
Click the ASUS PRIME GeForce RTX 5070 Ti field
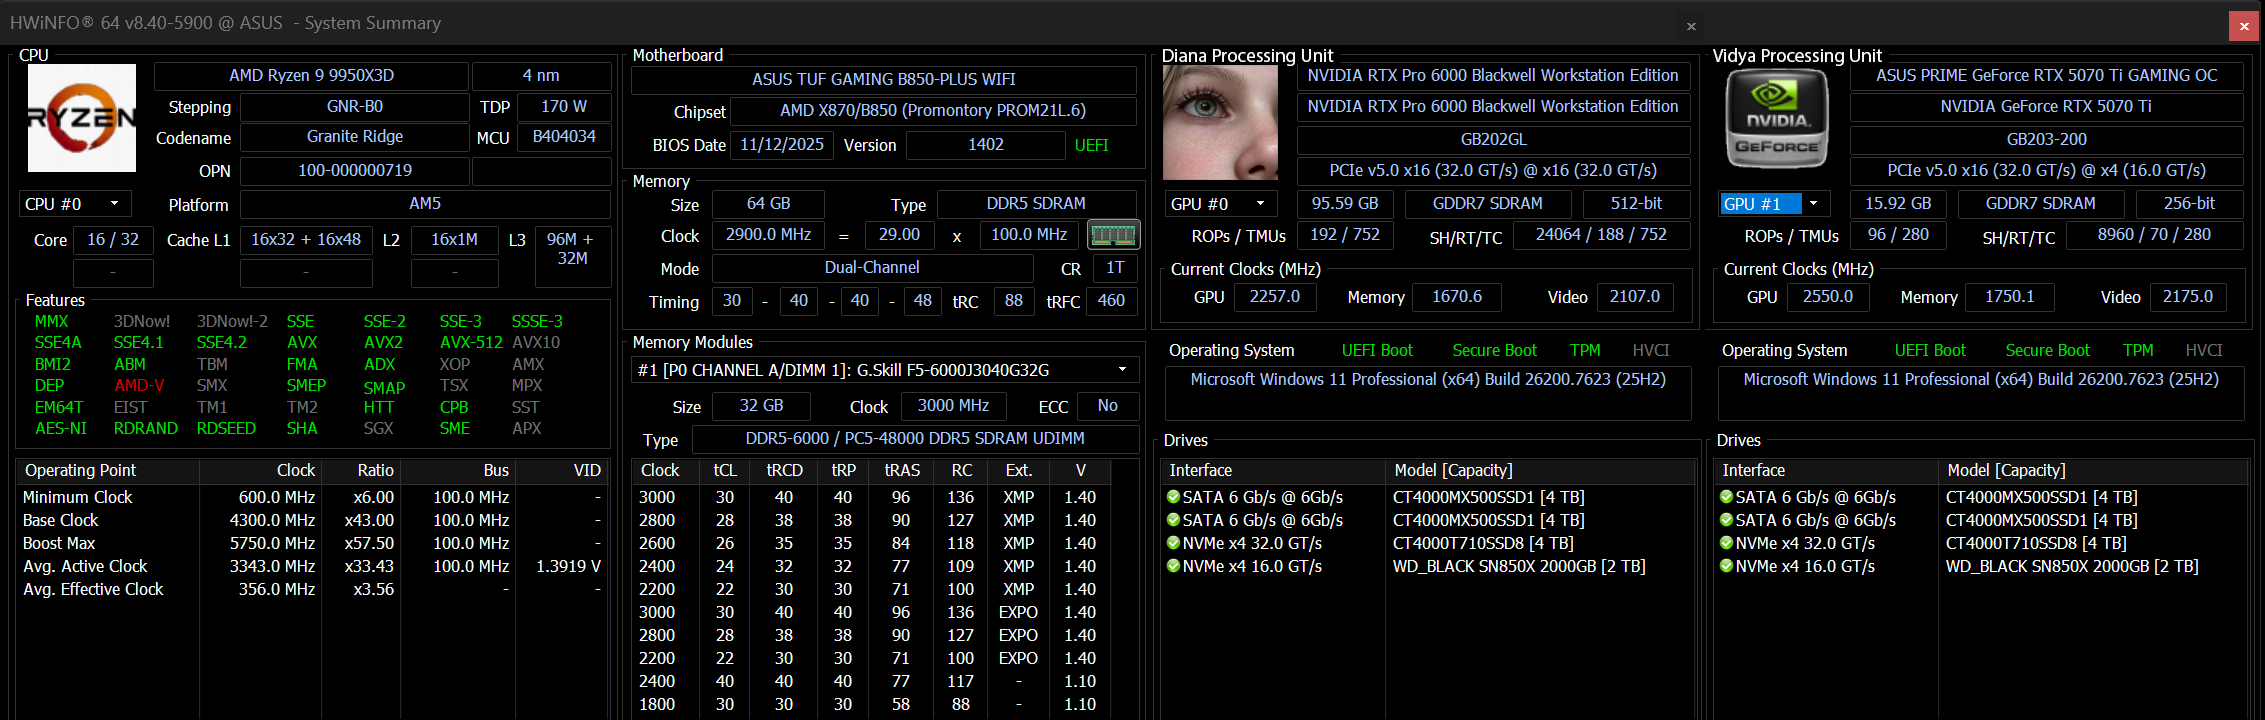point(2046,76)
